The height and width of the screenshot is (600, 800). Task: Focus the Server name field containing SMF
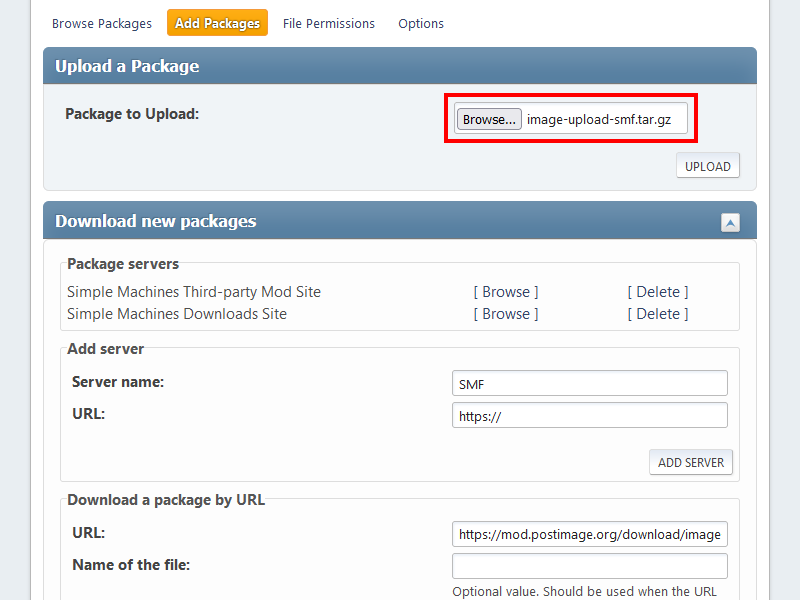click(x=589, y=383)
